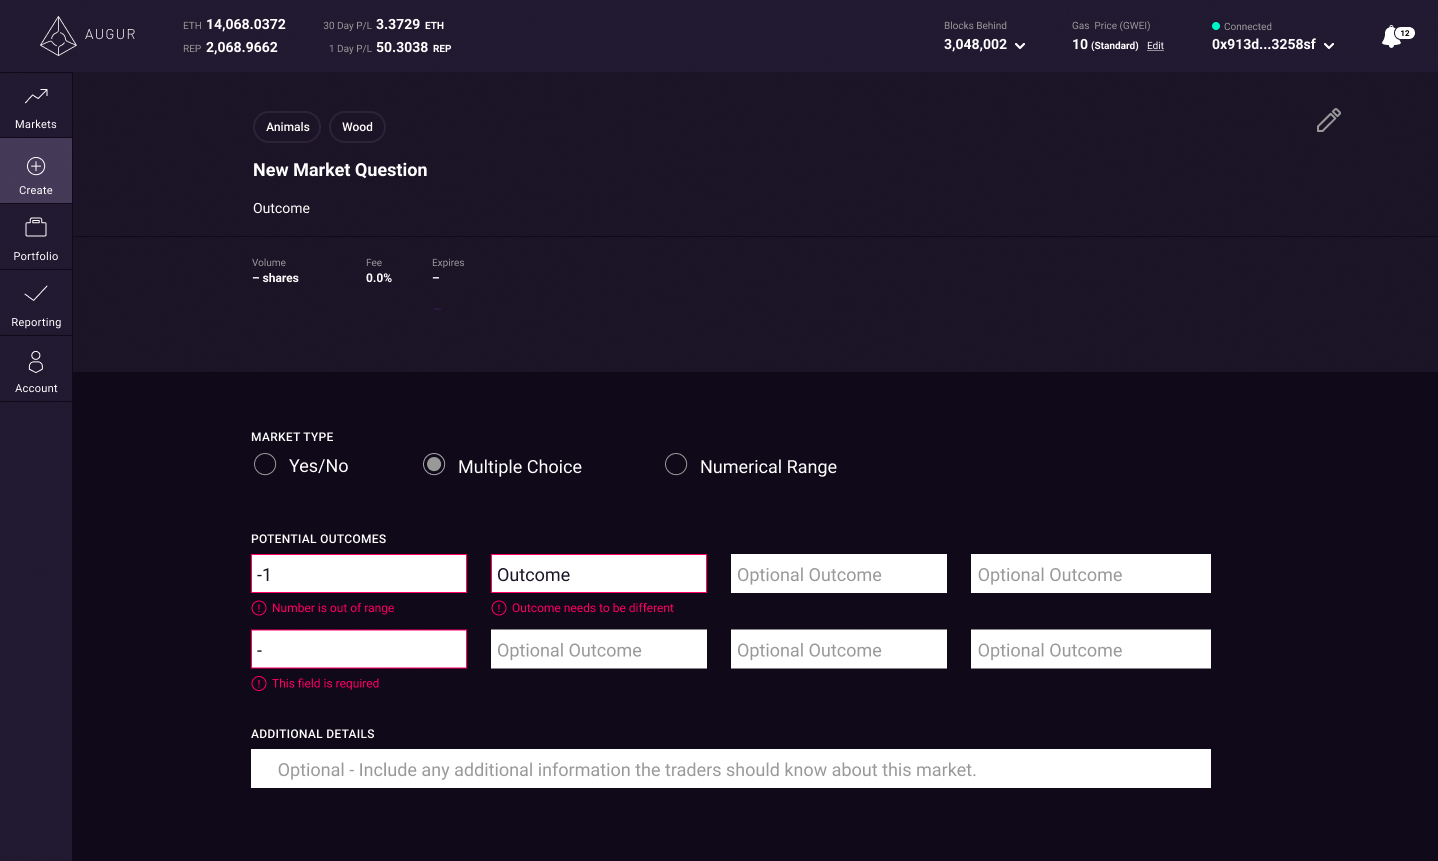Select the Wood category tag

pyautogui.click(x=357, y=127)
